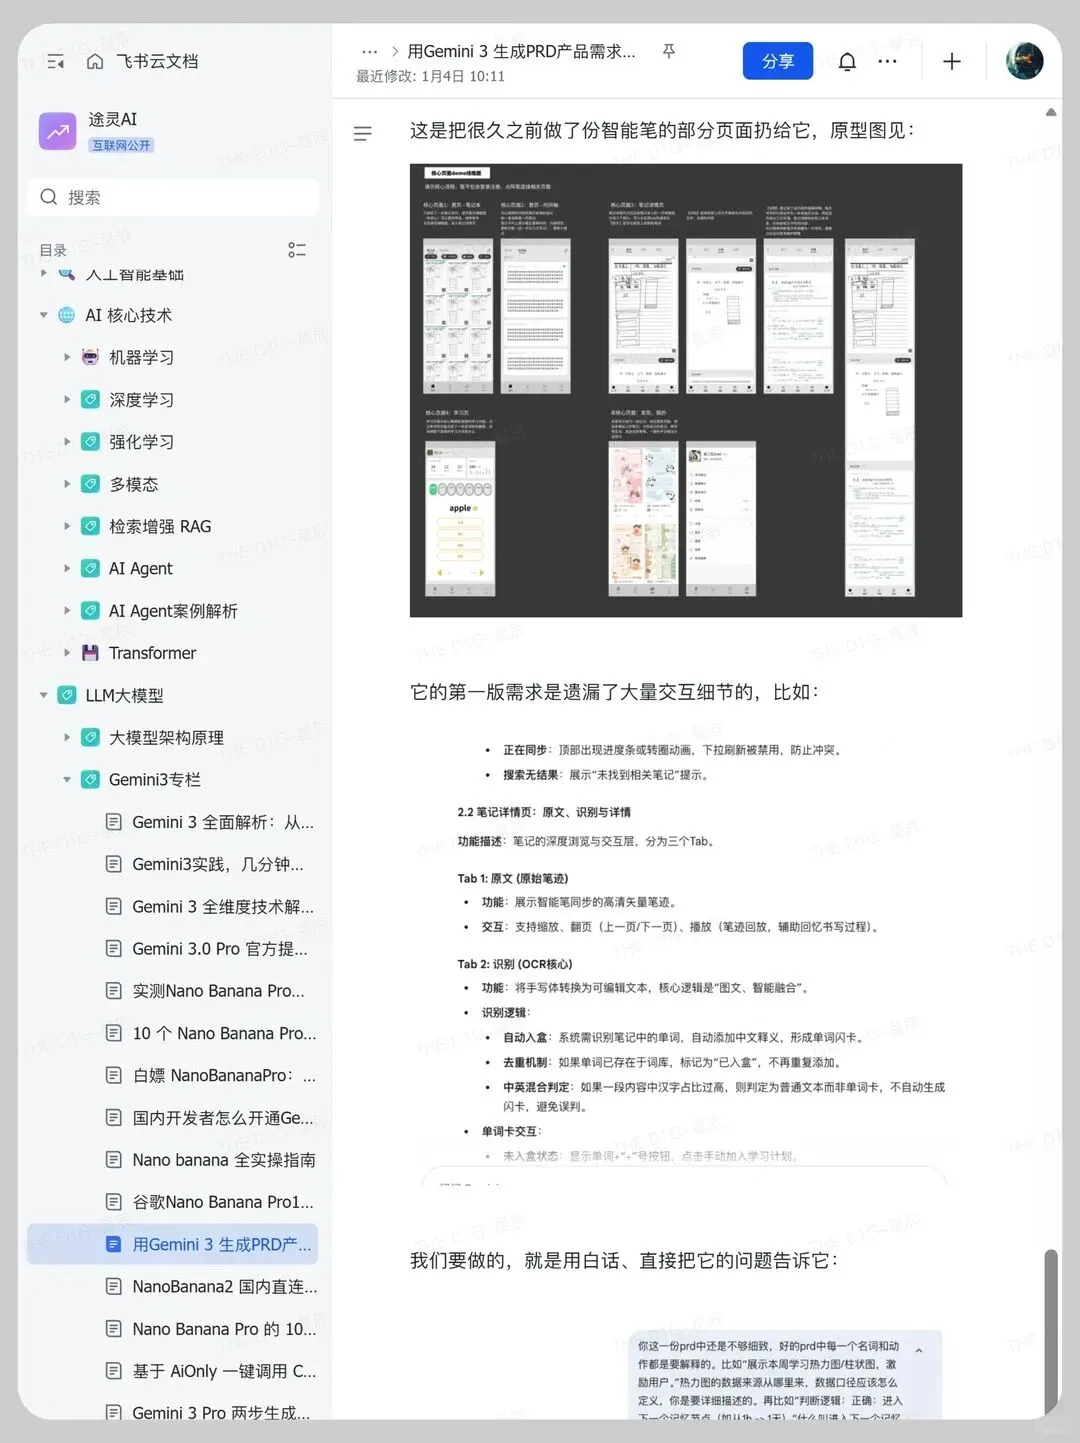Open 10 个 Nano Banana Pro document
This screenshot has width=1080, height=1443.
(x=224, y=1033)
